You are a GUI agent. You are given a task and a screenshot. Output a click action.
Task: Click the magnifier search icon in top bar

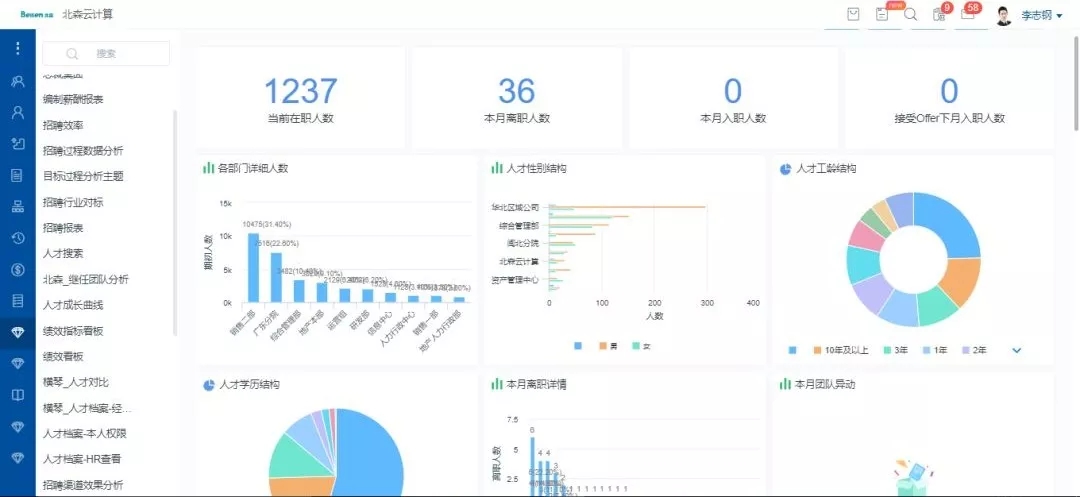[911, 14]
